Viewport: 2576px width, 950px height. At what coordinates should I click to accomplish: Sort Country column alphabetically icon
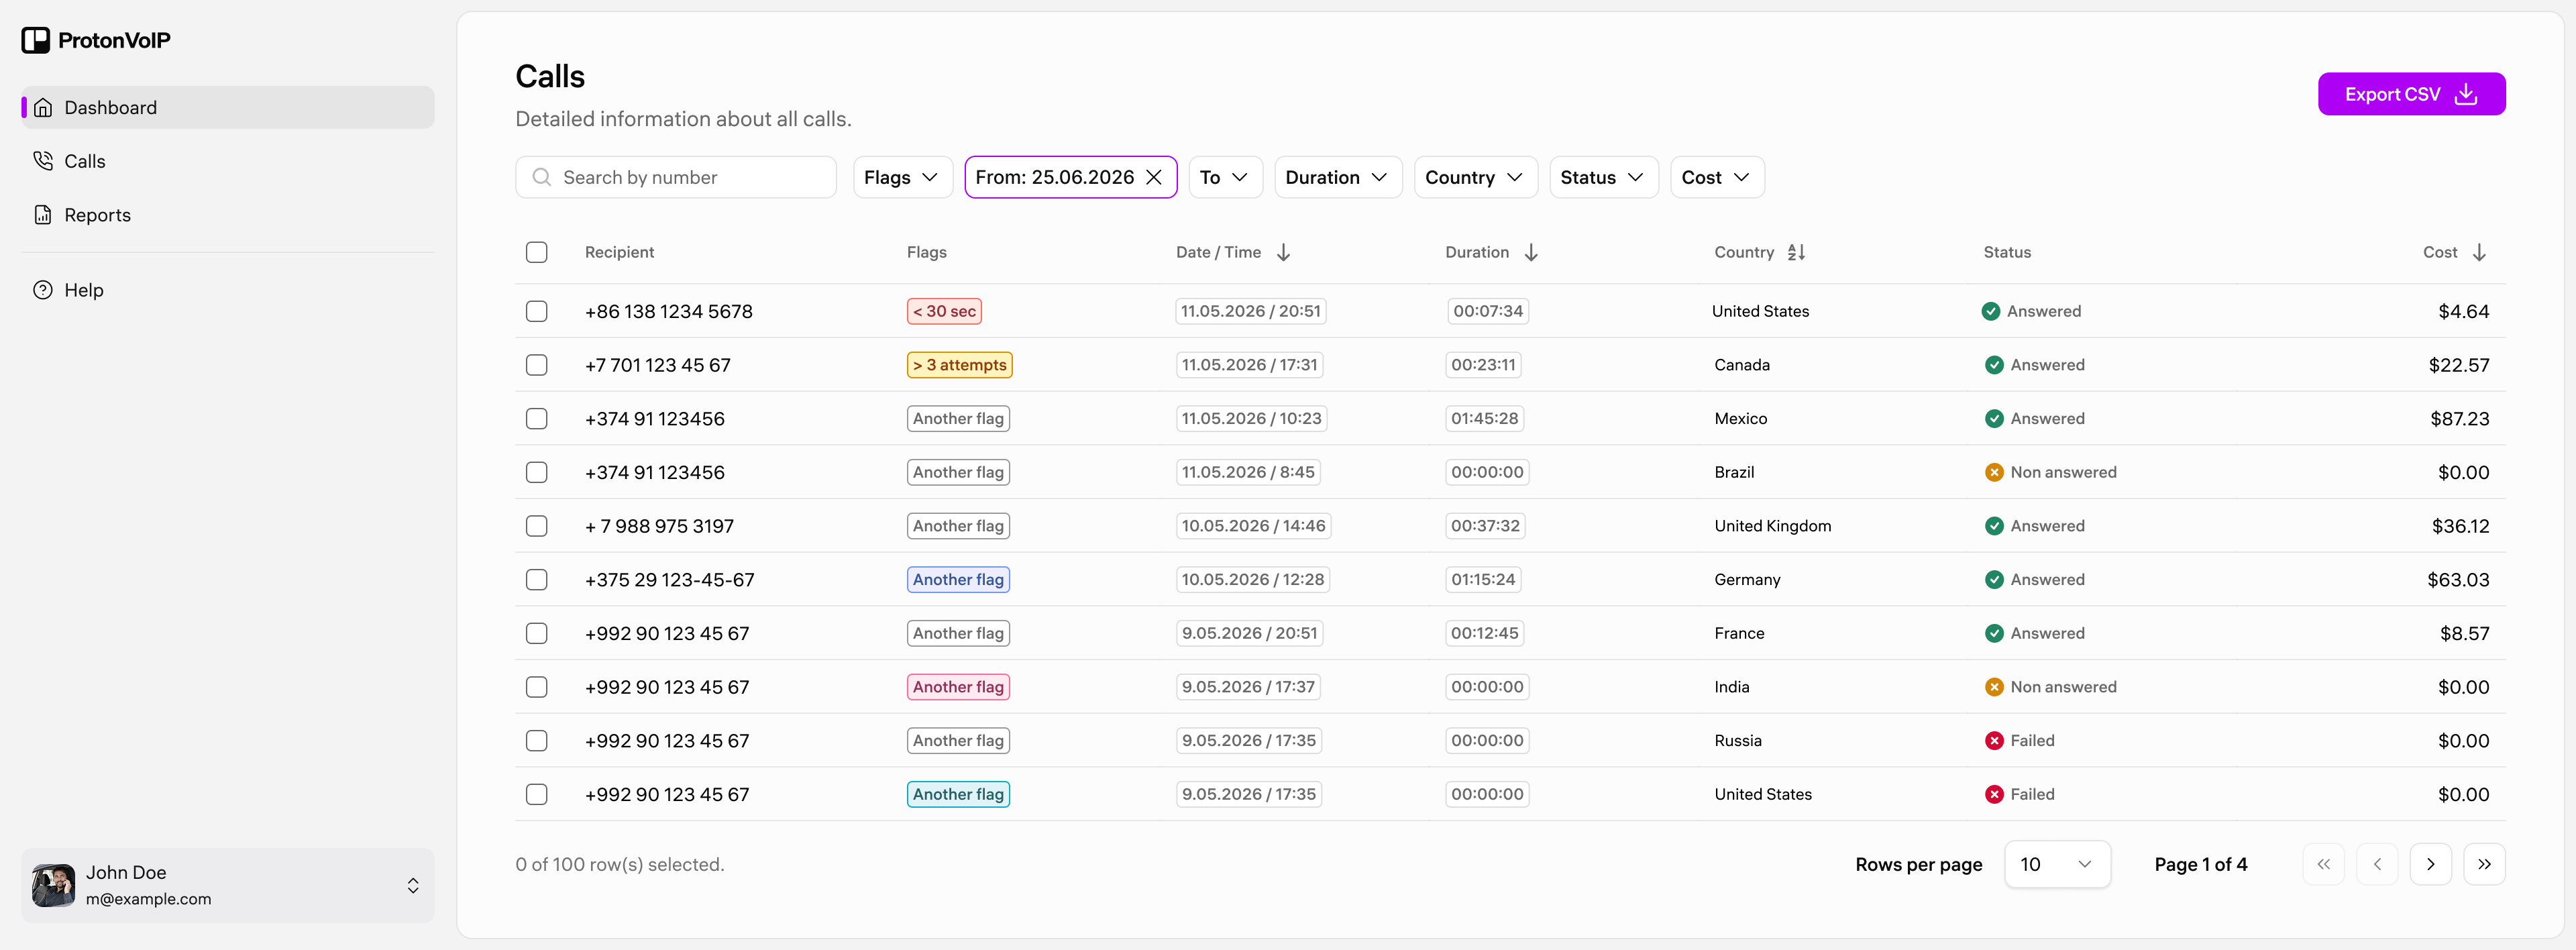click(x=1796, y=252)
